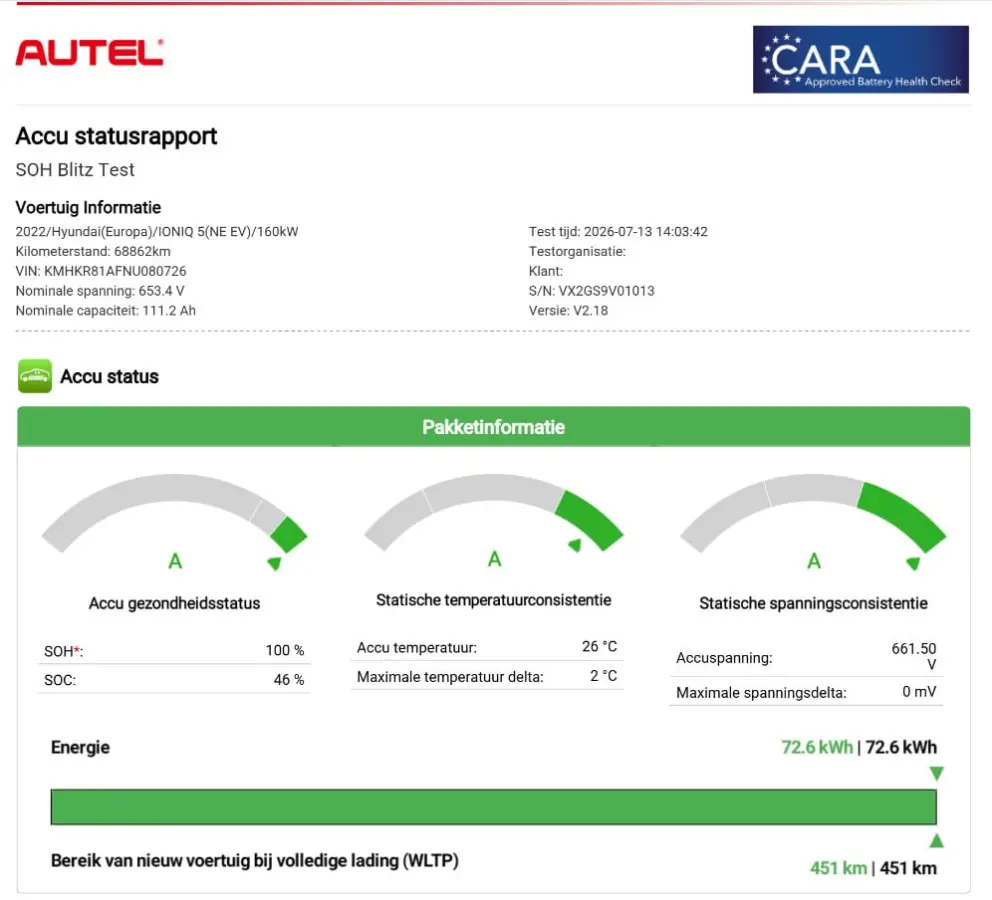Image resolution: width=992 pixels, height=900 pixels.
Task: Click the downward green marker above the energy bar
Action: 936,774
